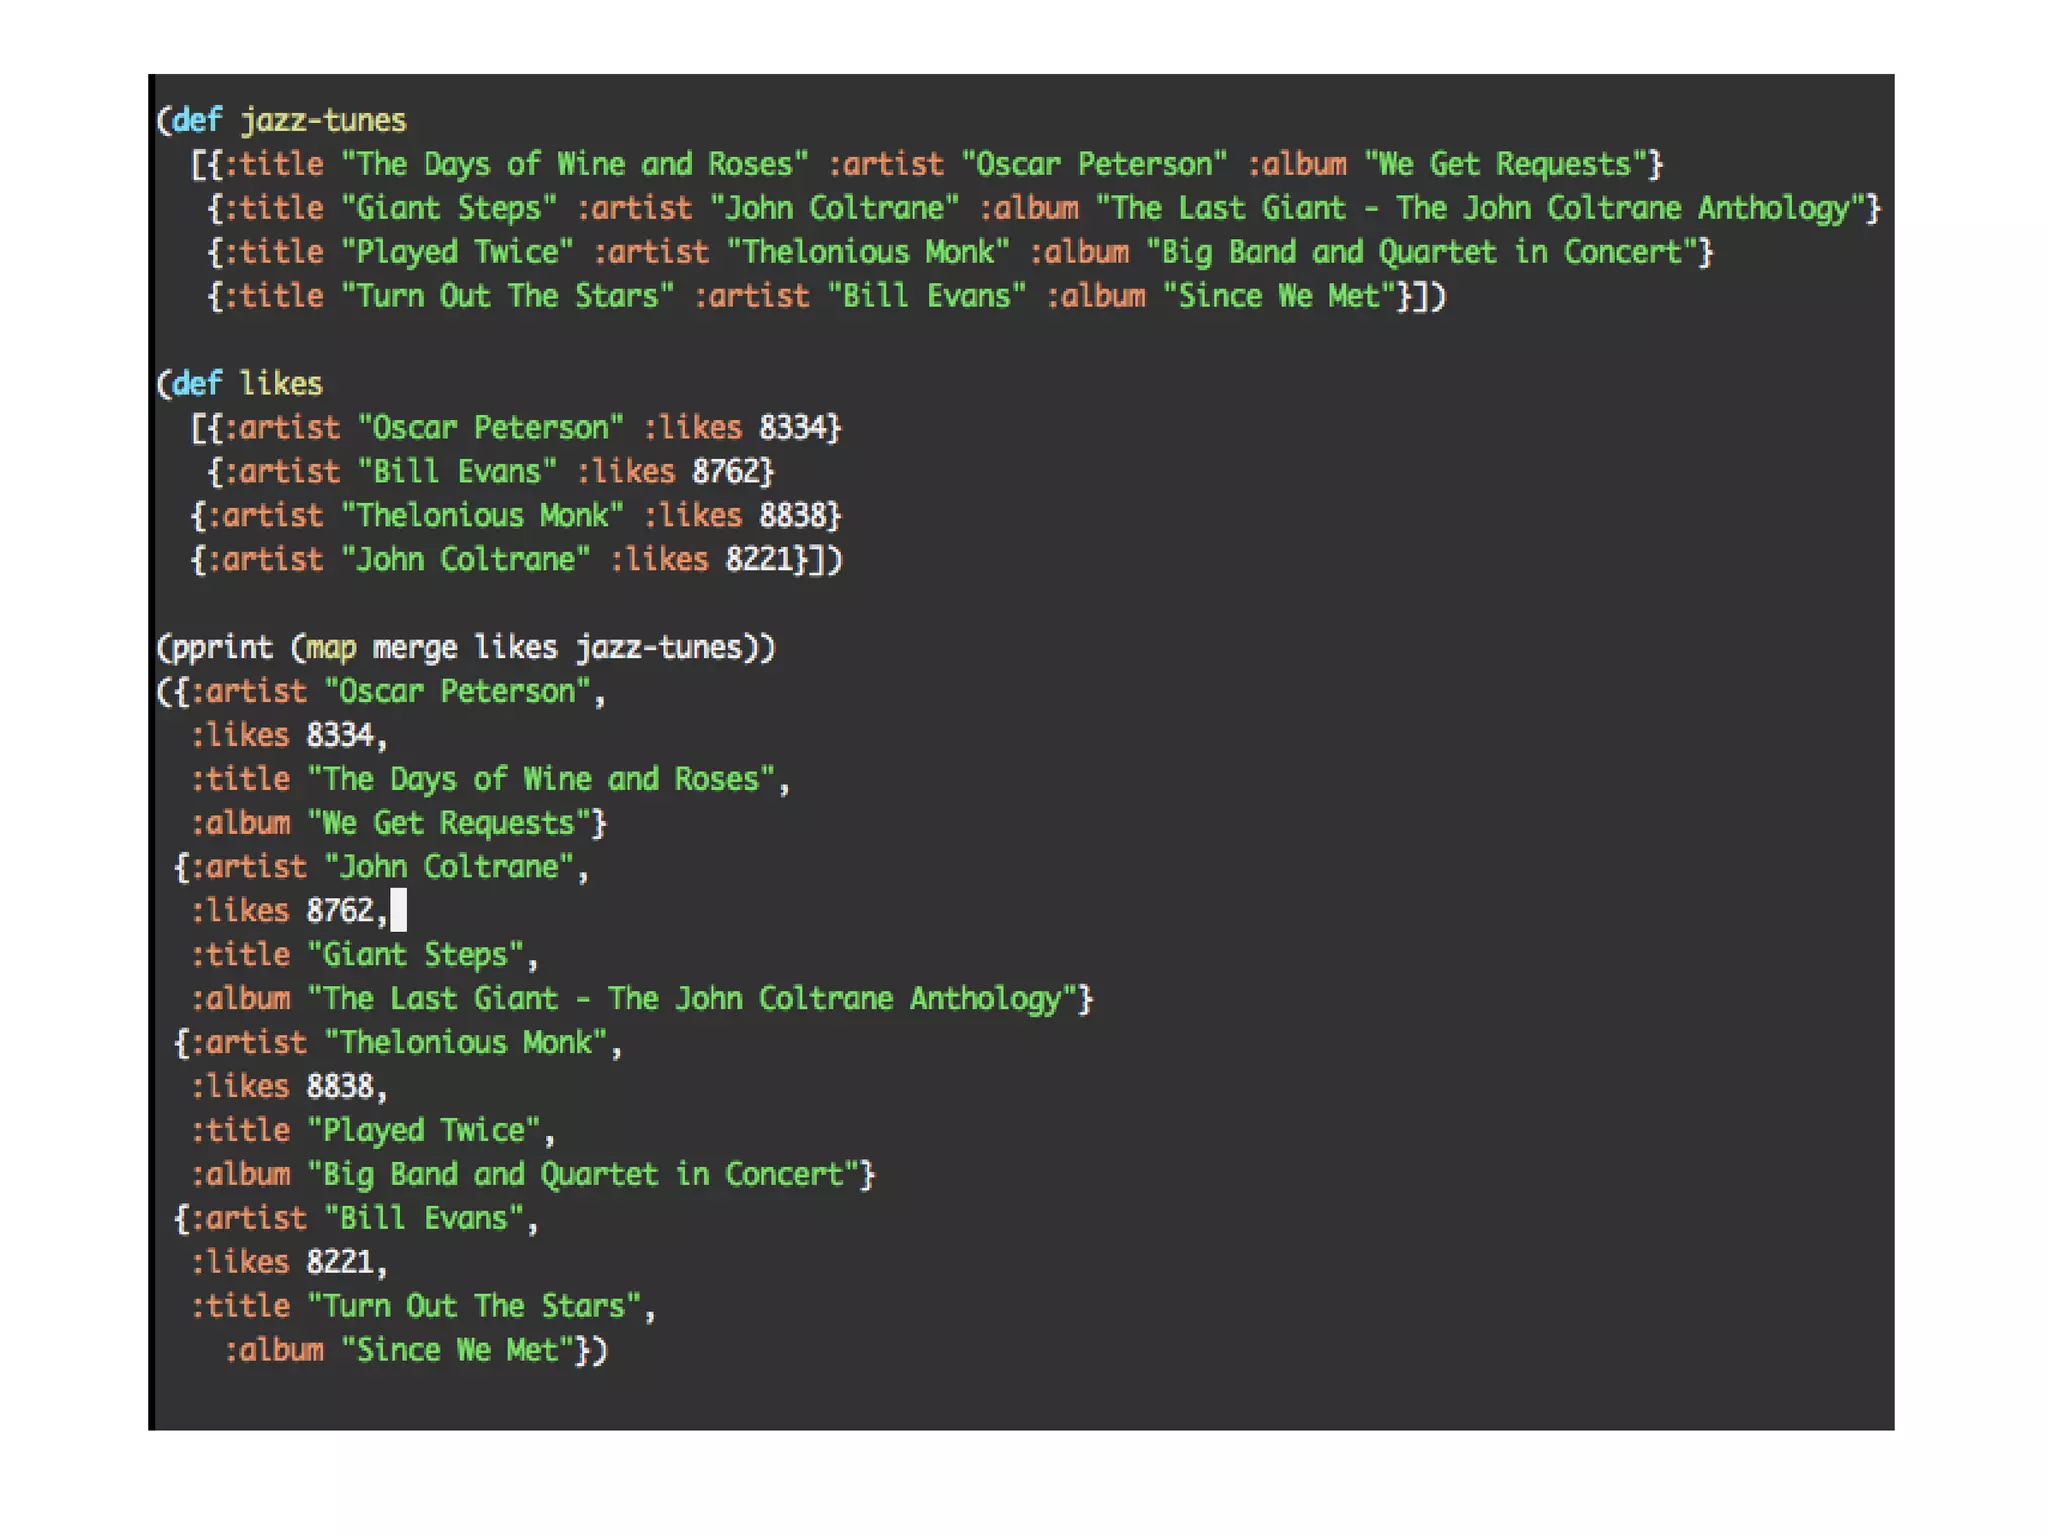Click the map keyword in the pprint line
The height and width of the screenshot is (1535, 2048).
(330, 647)
